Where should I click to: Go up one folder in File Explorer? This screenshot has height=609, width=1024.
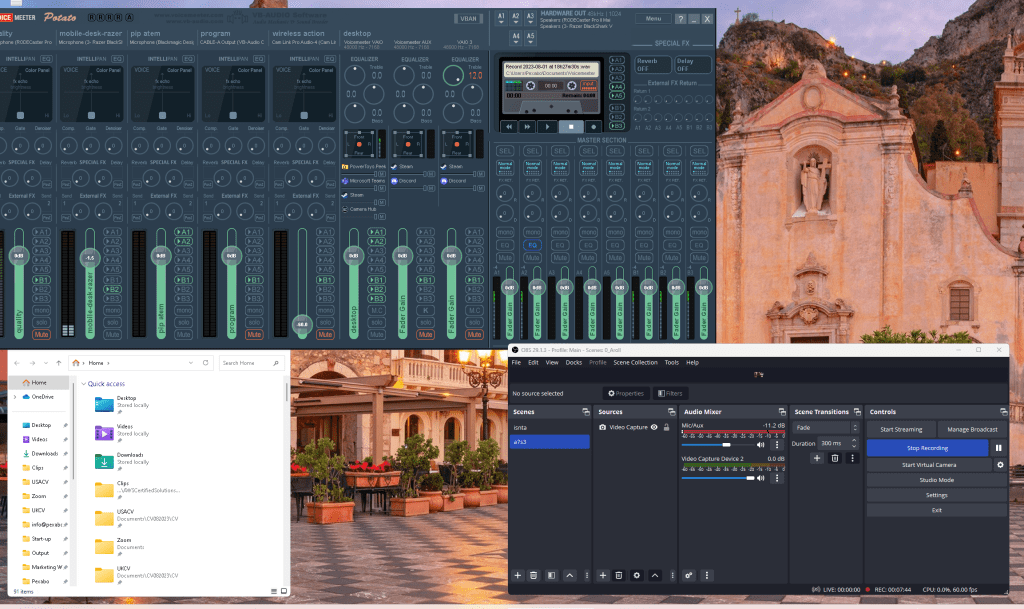59,362
